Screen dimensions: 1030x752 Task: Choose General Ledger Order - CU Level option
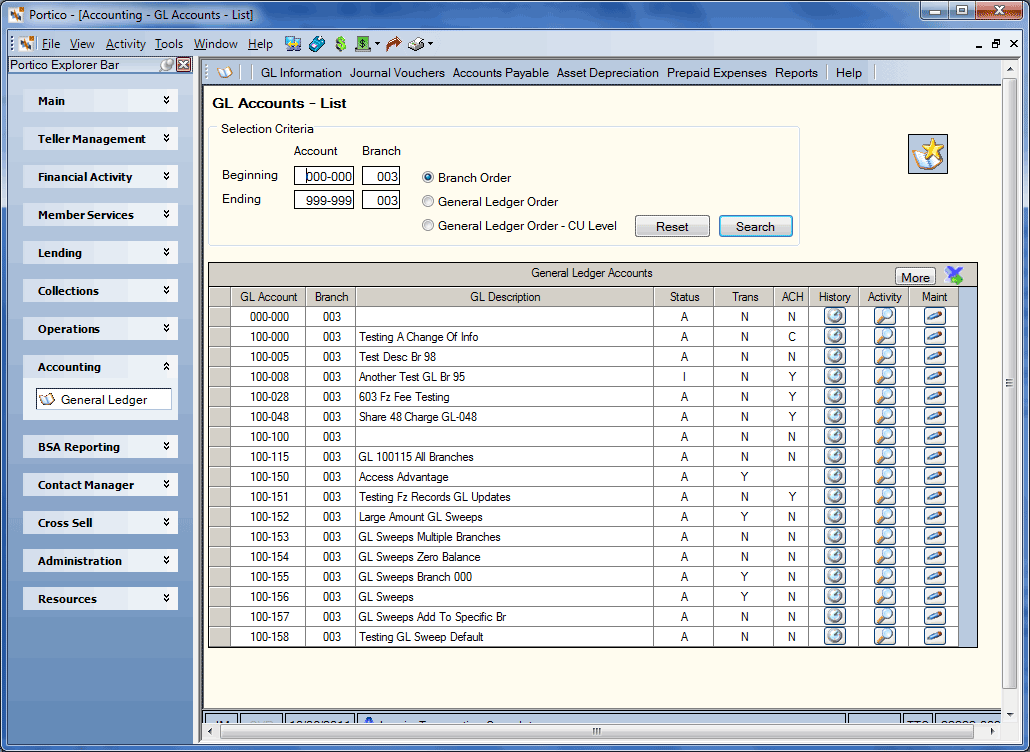[428, 226]
